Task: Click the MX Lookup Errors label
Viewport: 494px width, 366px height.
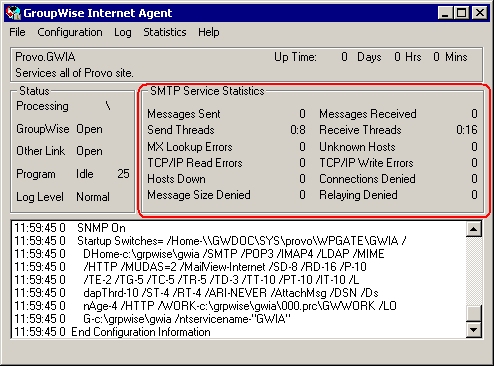Action: coord(190,147)
